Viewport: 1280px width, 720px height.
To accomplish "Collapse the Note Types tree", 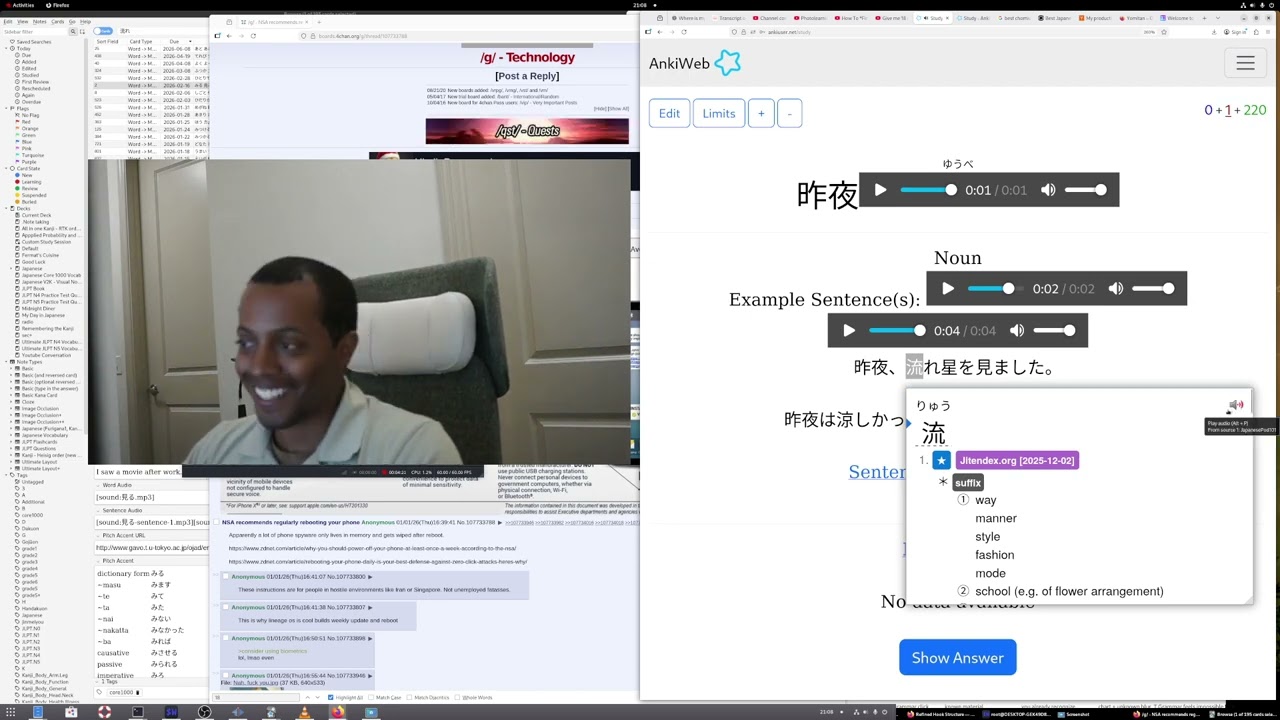I will 6,361.
